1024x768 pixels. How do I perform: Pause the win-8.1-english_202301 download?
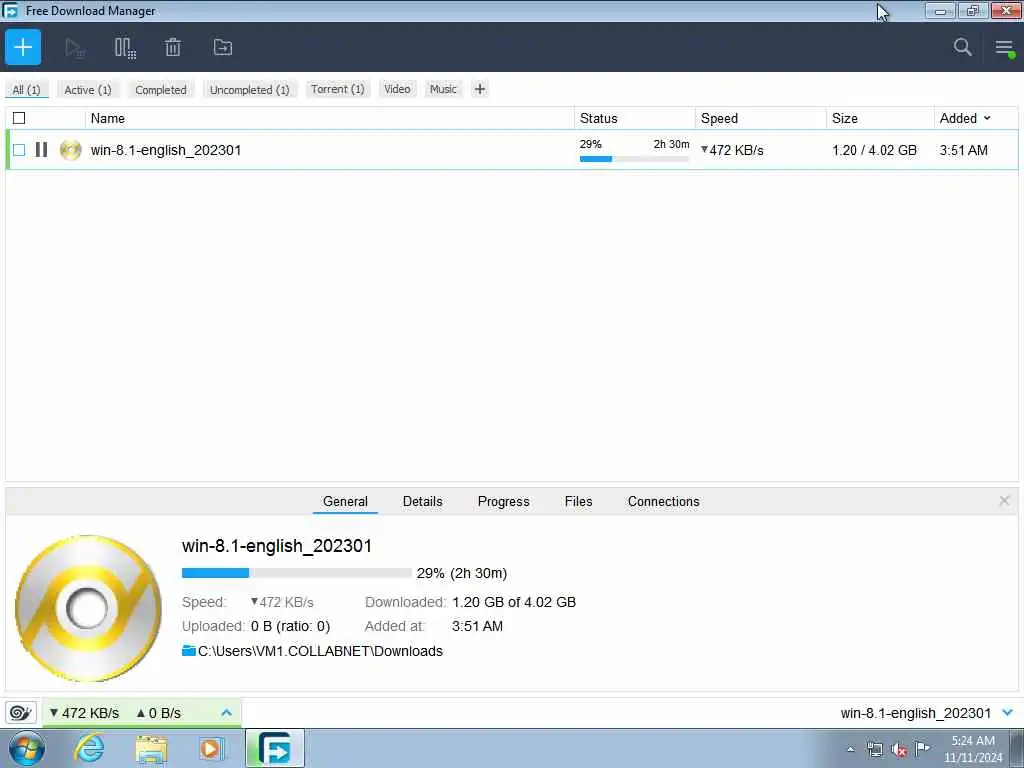pyautogui.click(x=41, y=150)
